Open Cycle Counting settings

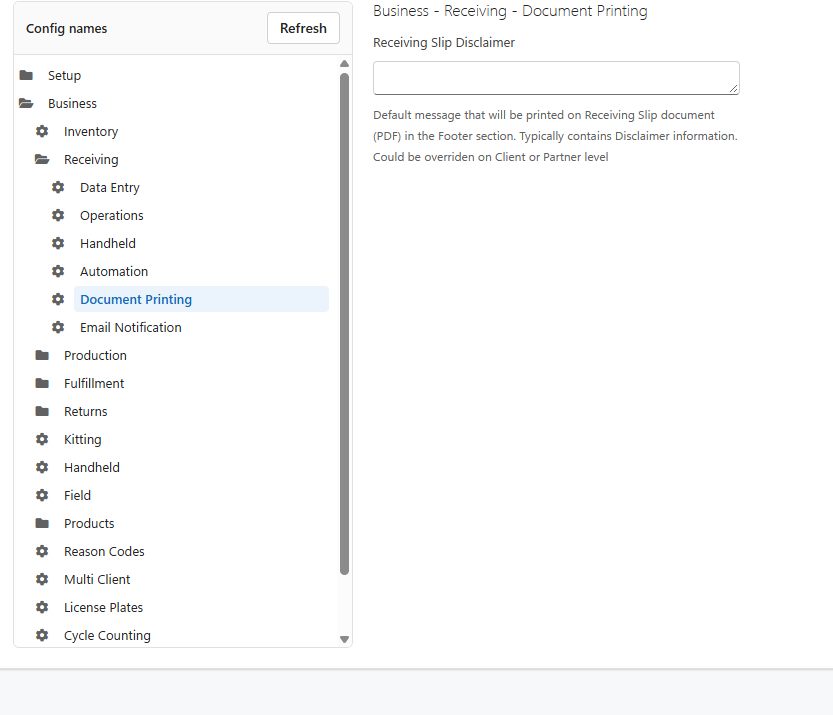tap(107, 636)
